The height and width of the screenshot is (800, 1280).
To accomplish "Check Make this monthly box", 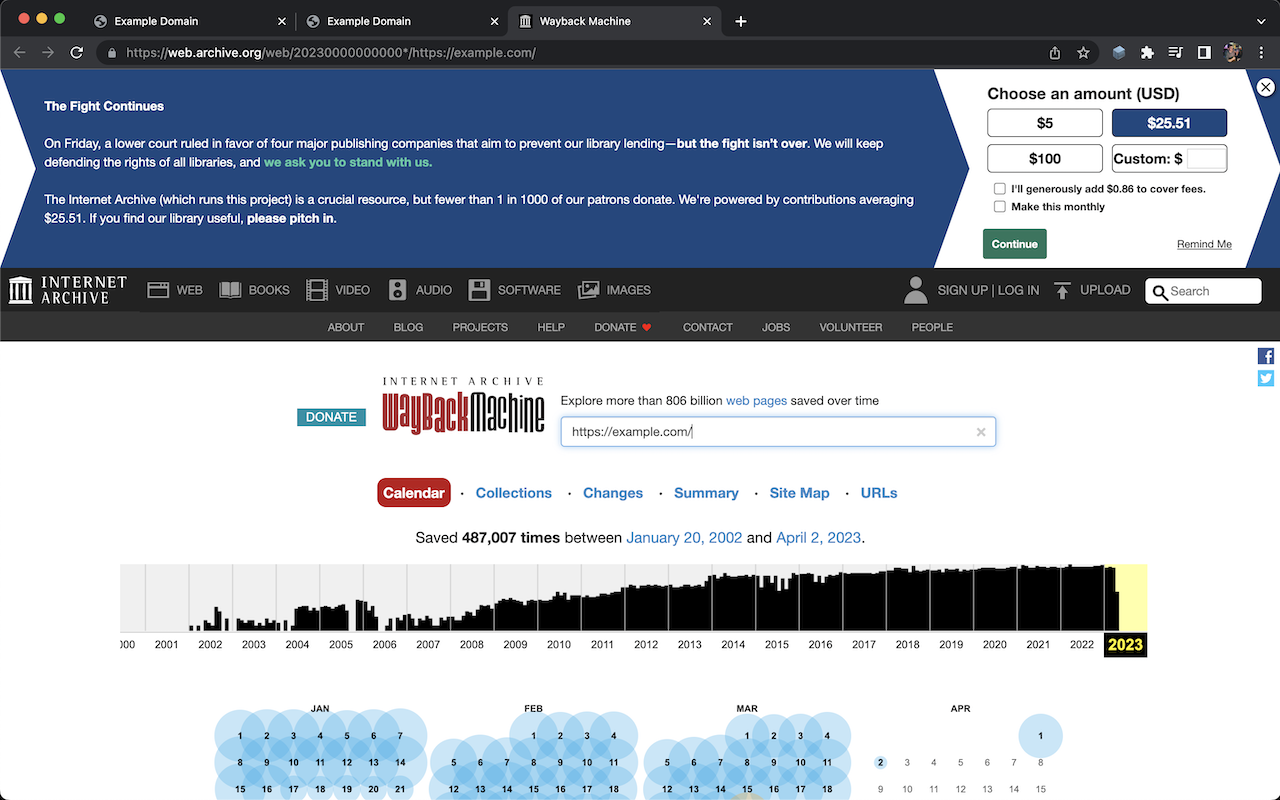I will (x=1000, y=207).
